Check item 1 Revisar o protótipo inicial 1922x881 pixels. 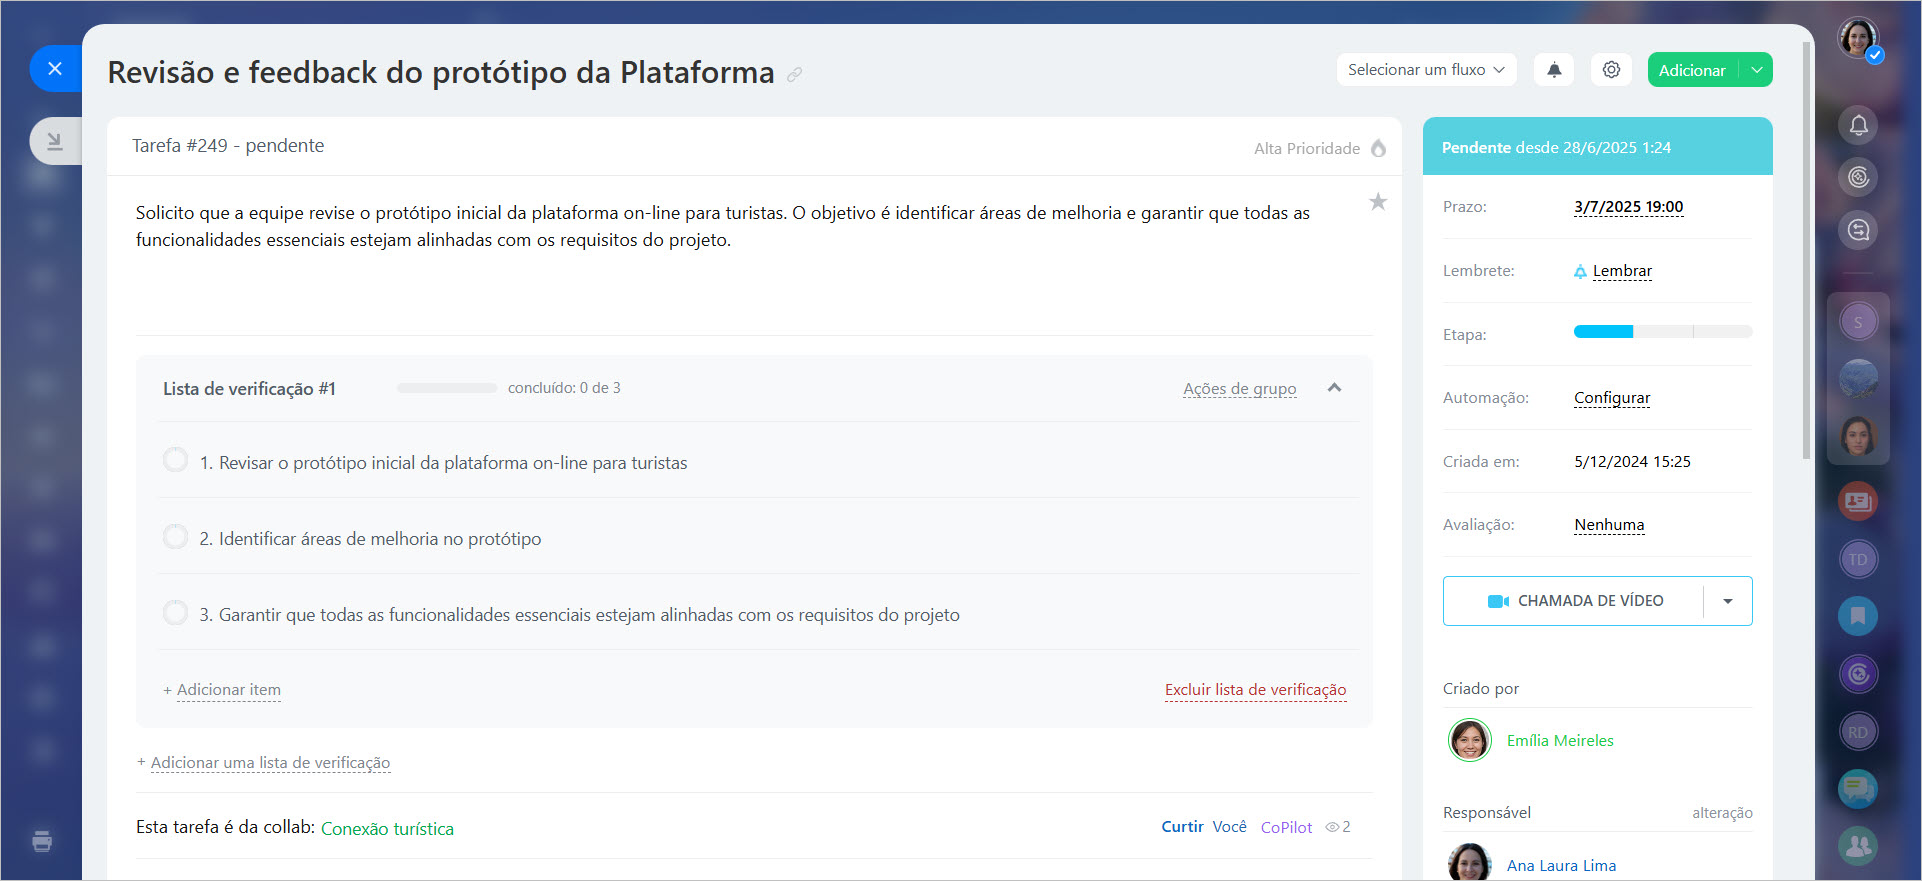(175, 460)
